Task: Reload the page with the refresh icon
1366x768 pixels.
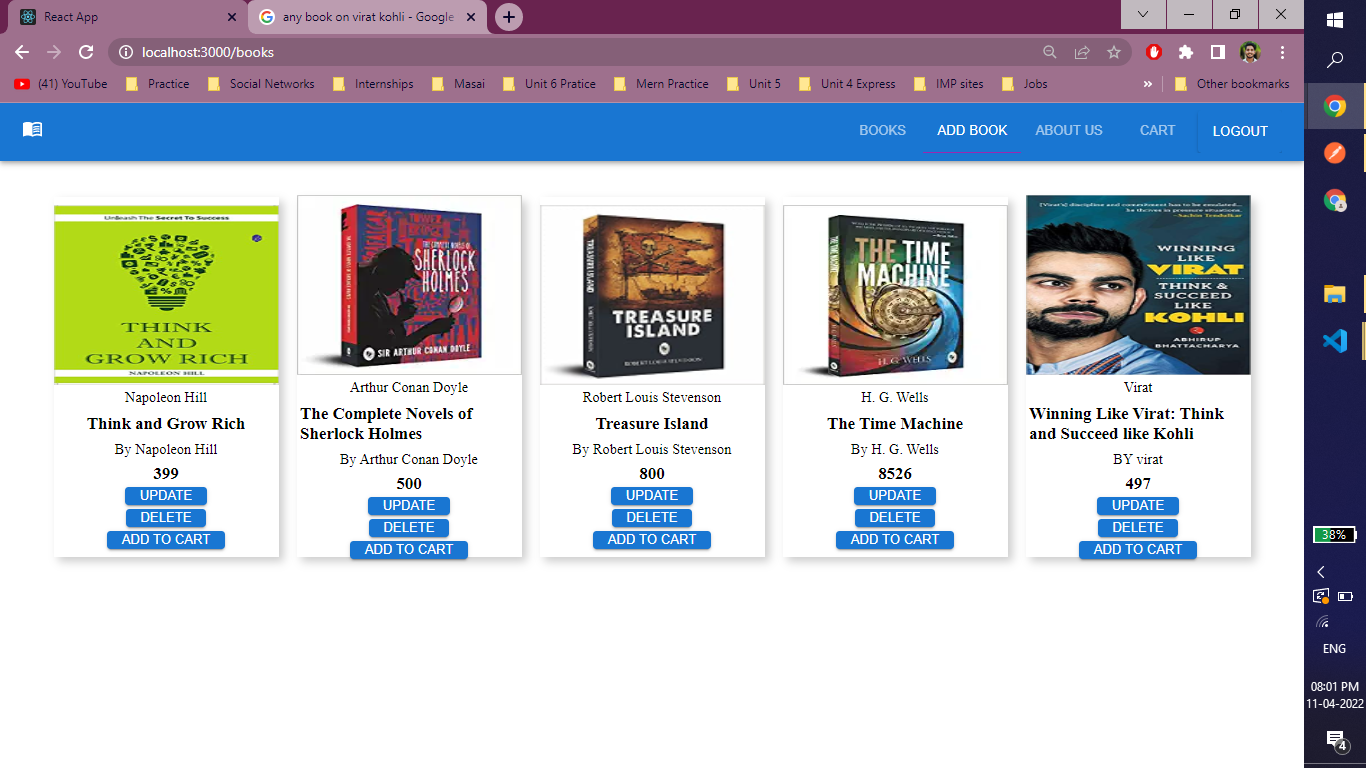Action: coord(89,51)
